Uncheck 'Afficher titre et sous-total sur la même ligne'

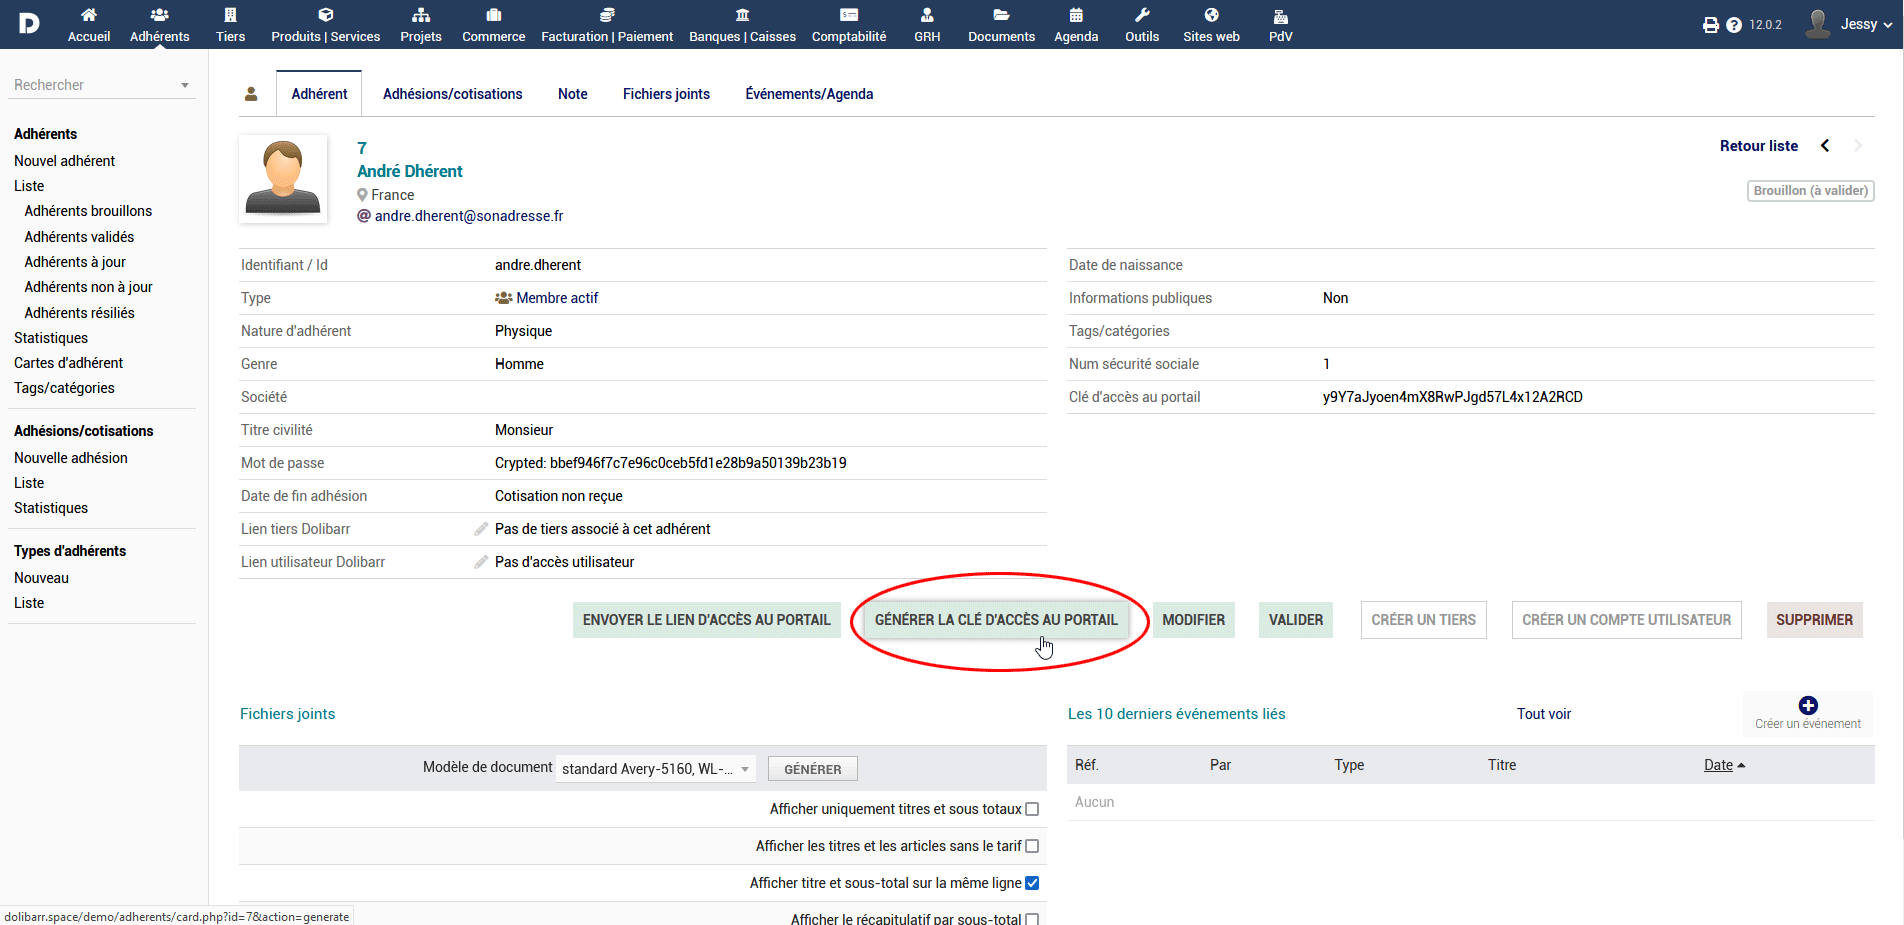1032,883
